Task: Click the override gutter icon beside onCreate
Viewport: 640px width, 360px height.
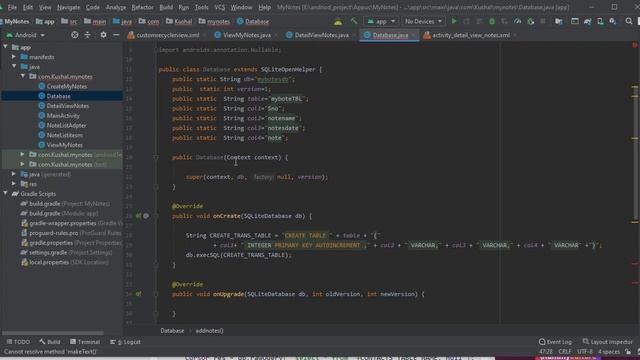Action: point(138,216)
